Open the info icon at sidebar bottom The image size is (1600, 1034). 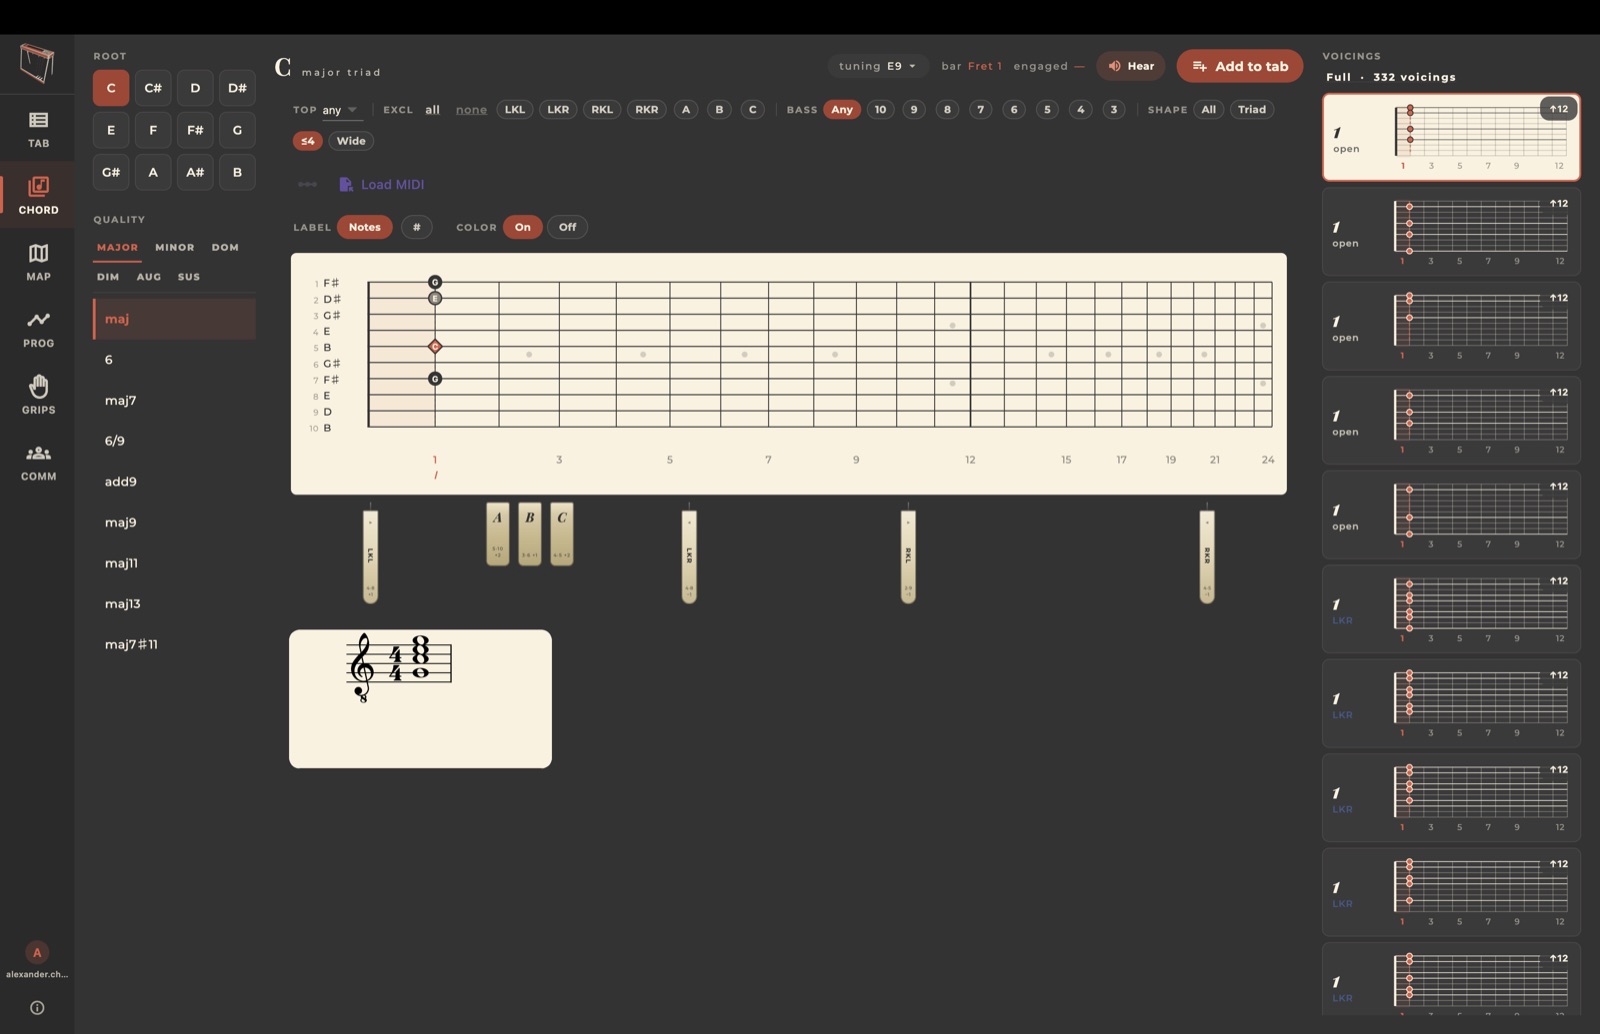(37, 1008)
